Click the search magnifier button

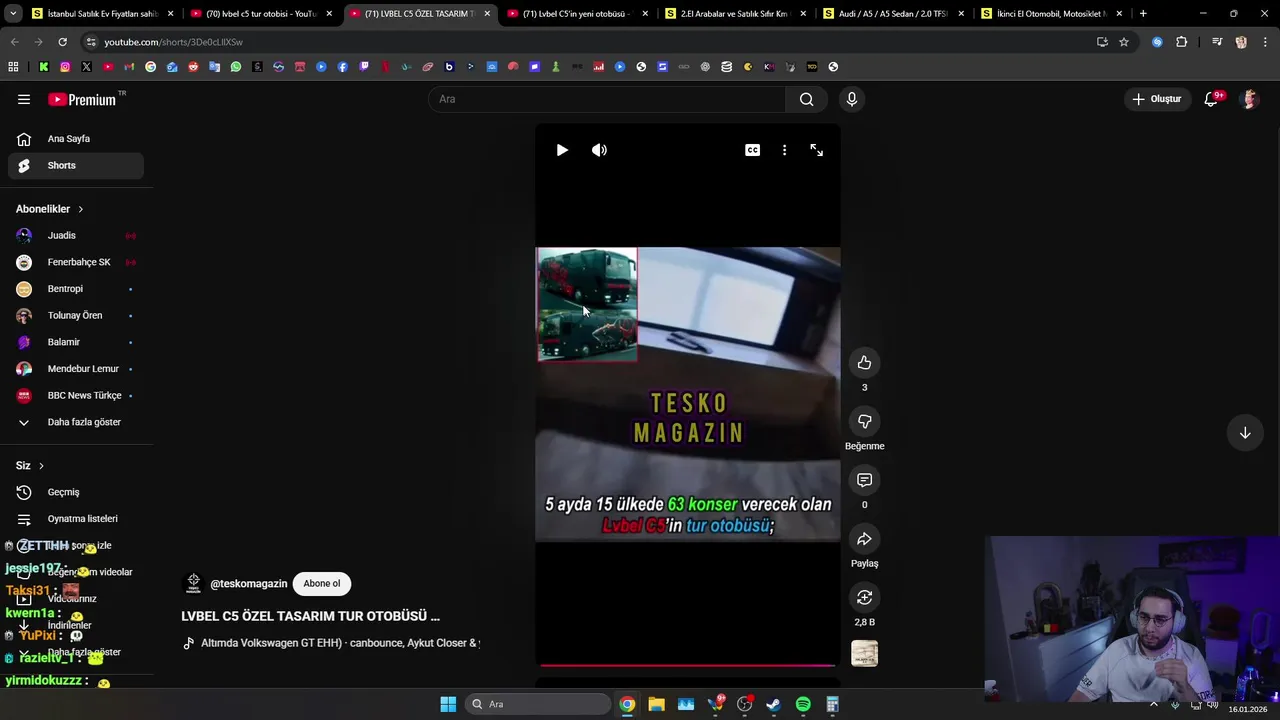806,99
